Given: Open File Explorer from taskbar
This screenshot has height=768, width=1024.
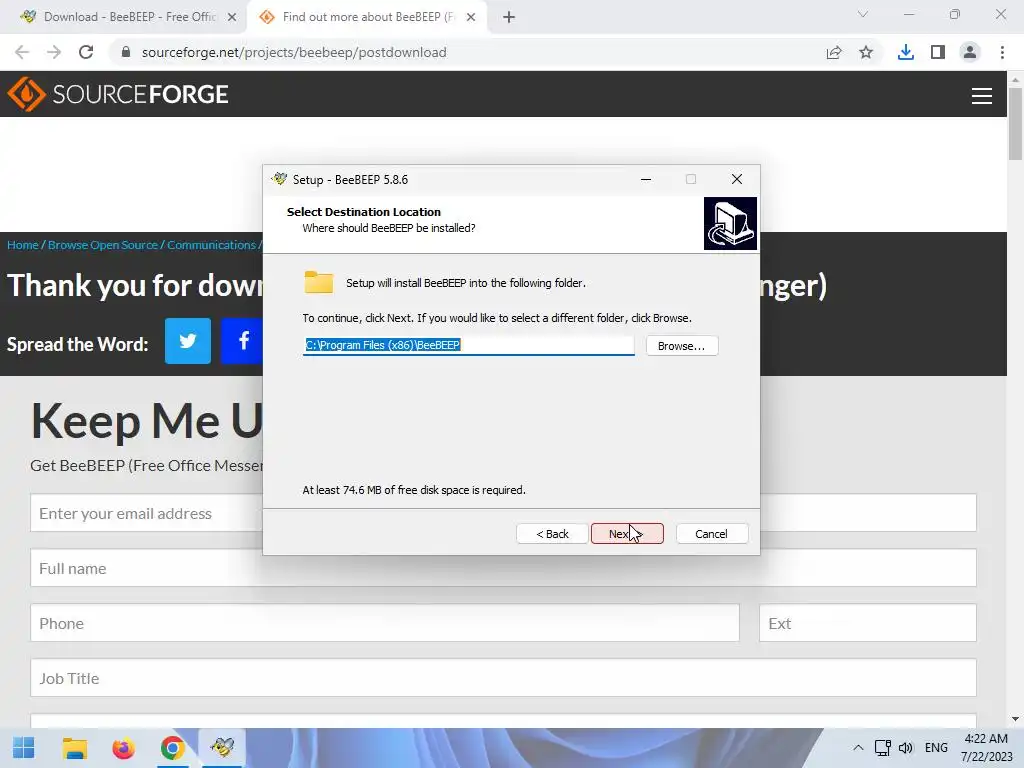Looking at the screenshot, I should click(74, 748).
